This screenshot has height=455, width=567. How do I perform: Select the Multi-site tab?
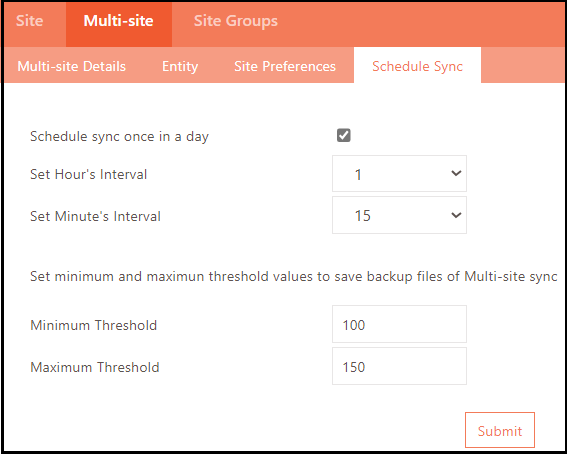pyautogui.click(x=119, y=21)
